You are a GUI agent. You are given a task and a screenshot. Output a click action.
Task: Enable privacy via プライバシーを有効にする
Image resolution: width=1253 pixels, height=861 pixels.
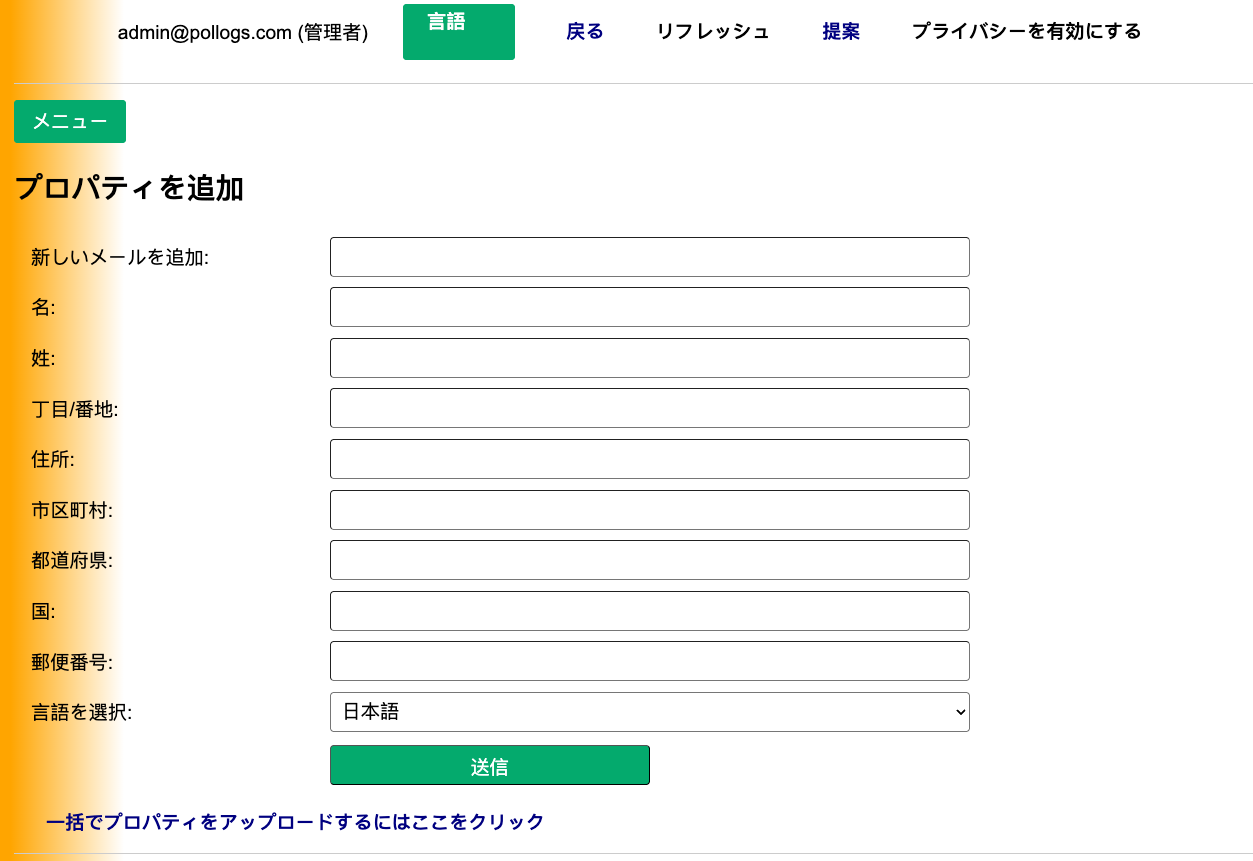tap(1025, 31)
